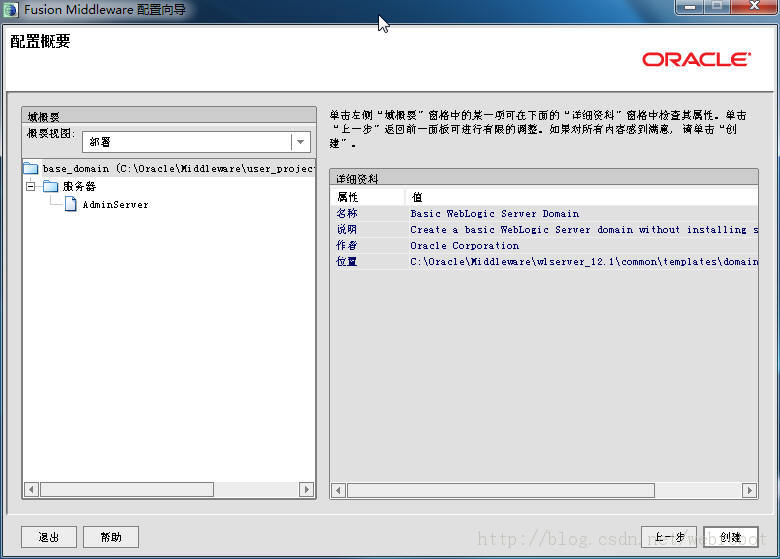The width and height of the screenshot is (780, 559).
Task: Click the value Oracle Corporation
Action: coord(465,245)
